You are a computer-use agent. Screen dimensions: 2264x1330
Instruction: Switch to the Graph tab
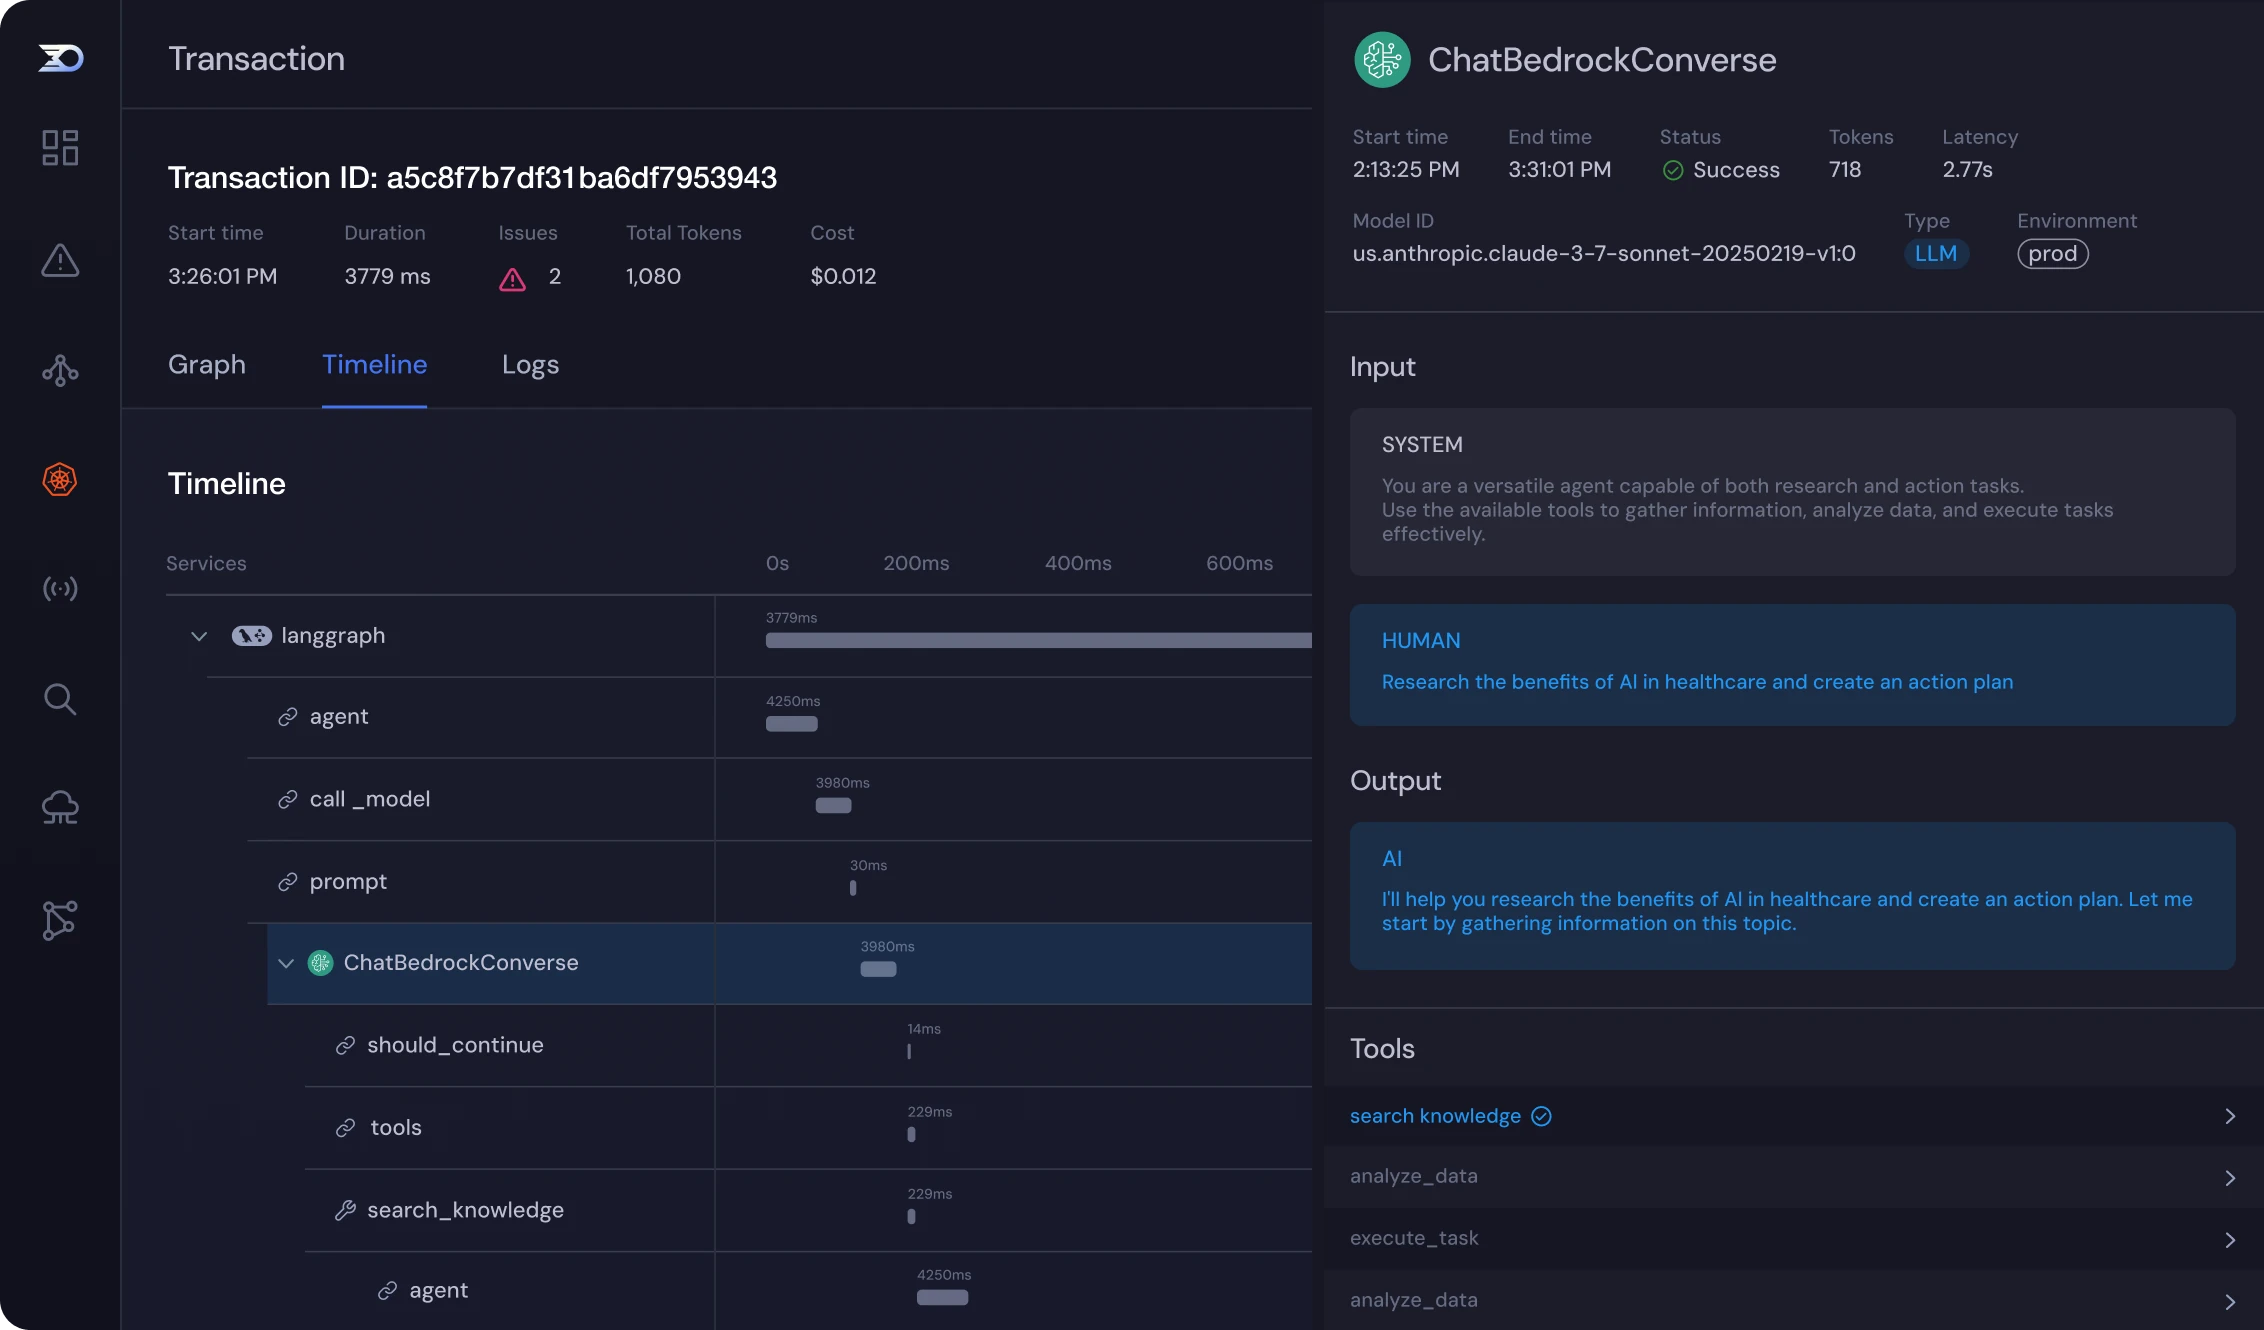(x=207, y=365)
